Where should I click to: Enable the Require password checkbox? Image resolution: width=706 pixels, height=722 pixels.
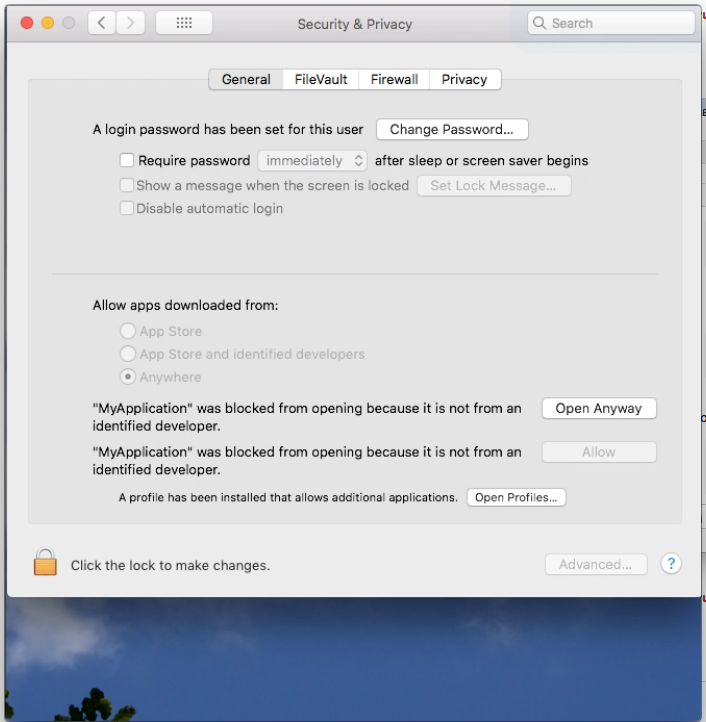[127, 160]
